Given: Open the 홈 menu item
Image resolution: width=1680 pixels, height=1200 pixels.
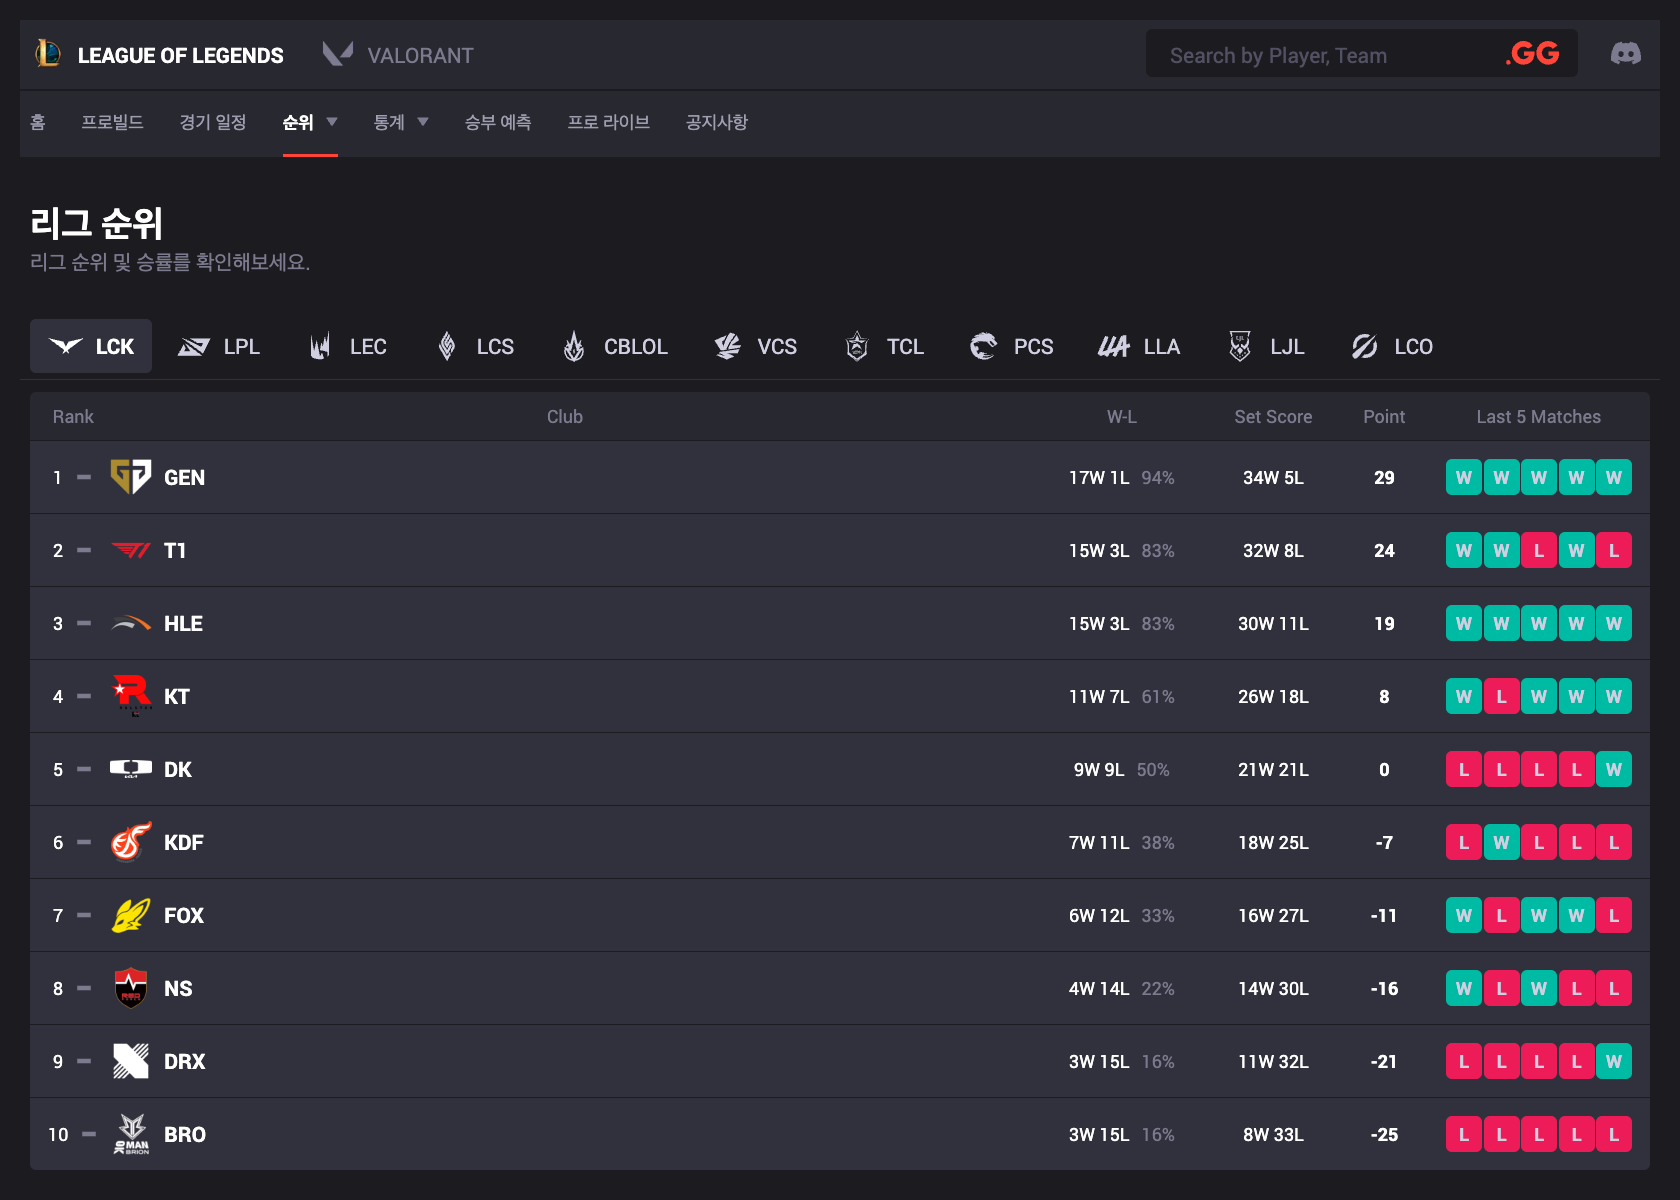Looking at the screenshot, I should pyautogui.click(x=38, y=122).
